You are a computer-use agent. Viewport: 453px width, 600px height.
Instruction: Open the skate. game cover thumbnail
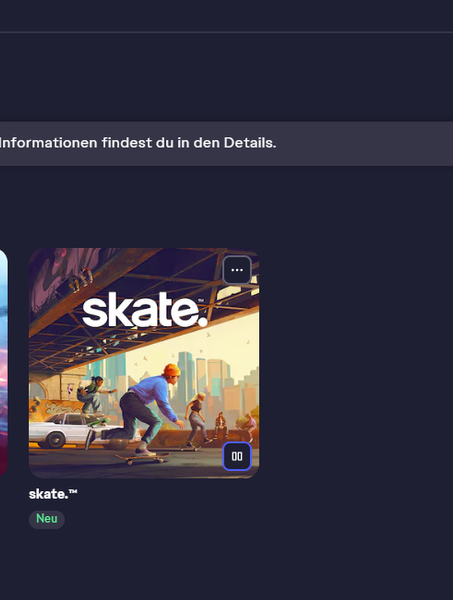(x=144, y=363)
